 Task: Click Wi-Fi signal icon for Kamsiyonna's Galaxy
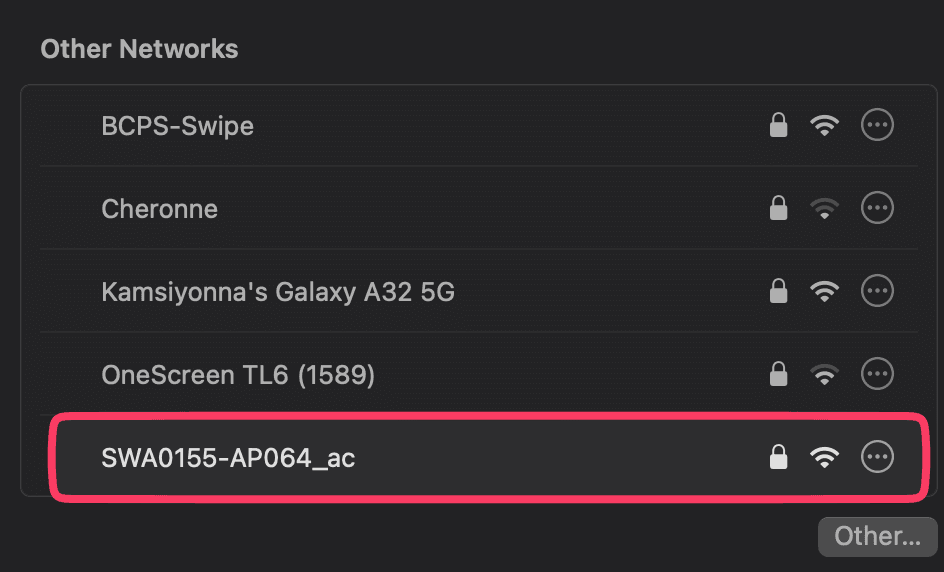pyautogui.click(x=824, y=292)
